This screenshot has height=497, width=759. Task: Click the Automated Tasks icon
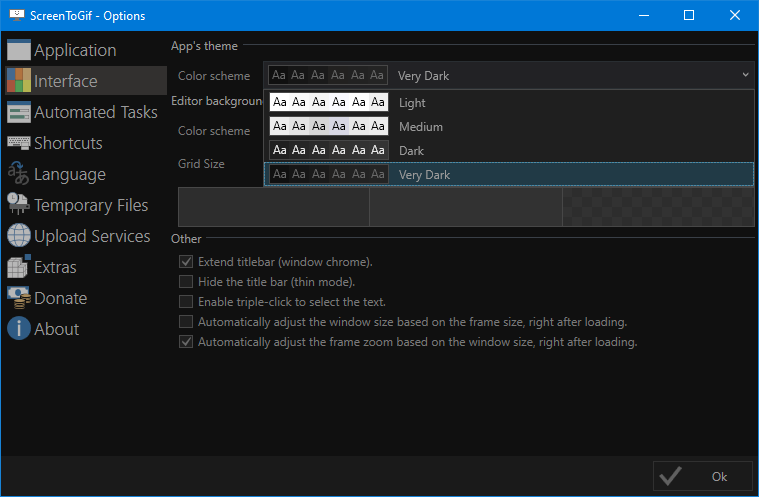pyautogui.click(x=19, y=112)
